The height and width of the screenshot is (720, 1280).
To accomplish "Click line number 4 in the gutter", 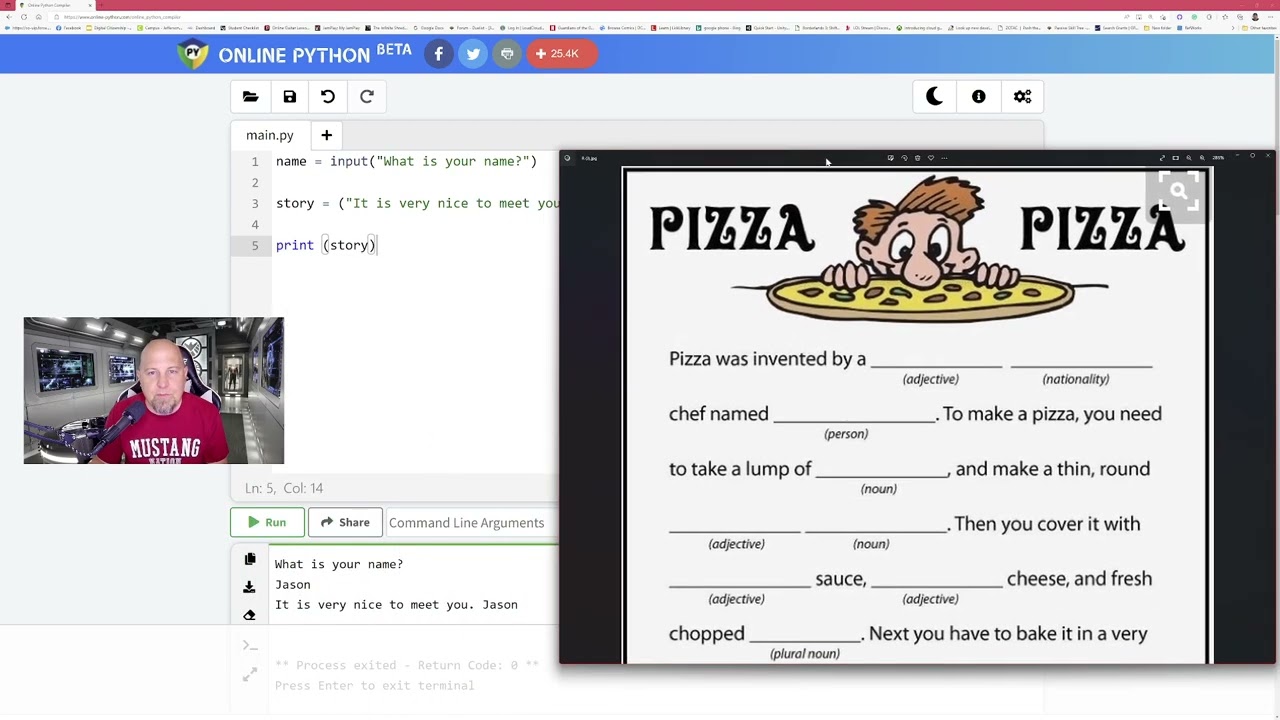I will (x=255, y=224).
